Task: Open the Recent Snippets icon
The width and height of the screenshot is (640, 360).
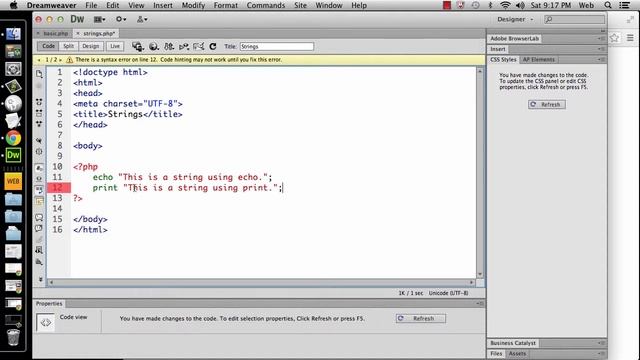Action: [x=39, y=250]
